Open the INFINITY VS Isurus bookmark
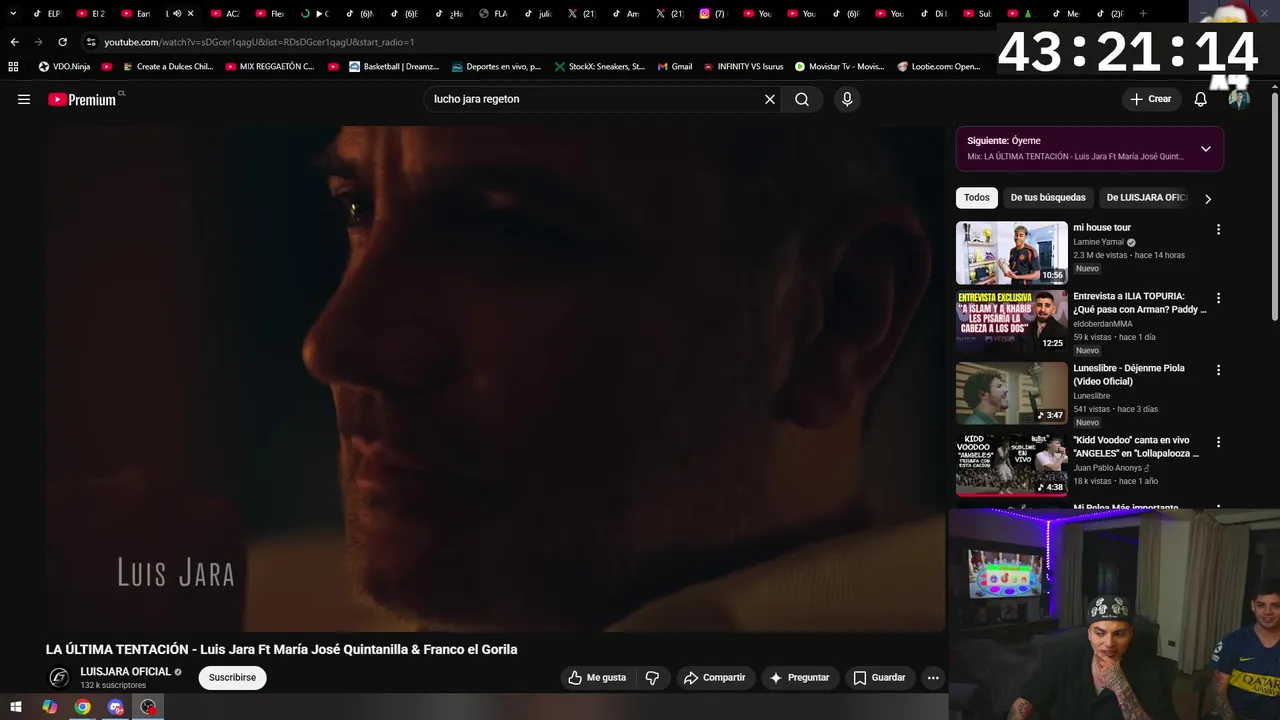The width and height of the screenshot is (1280, 720). 743,67
